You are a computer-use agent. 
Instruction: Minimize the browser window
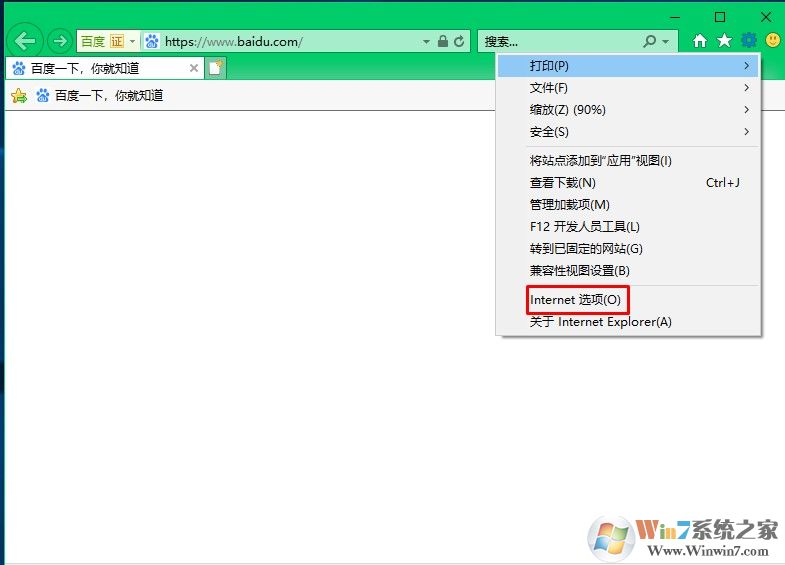(x=675, y=17)
